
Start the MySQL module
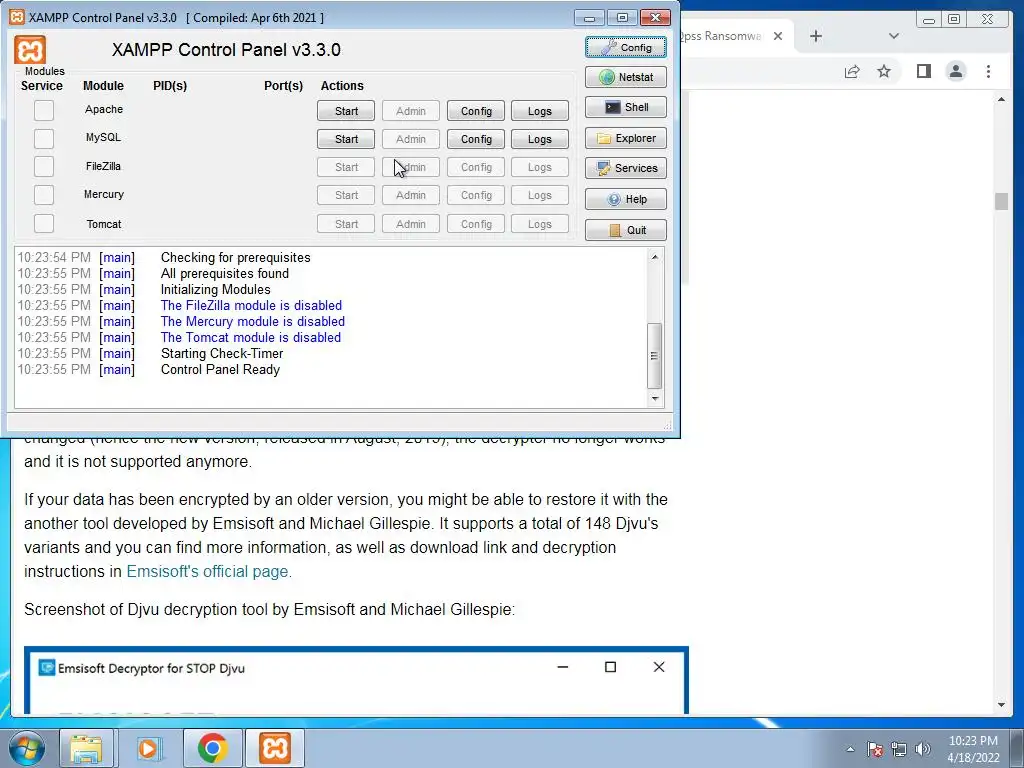346,139
